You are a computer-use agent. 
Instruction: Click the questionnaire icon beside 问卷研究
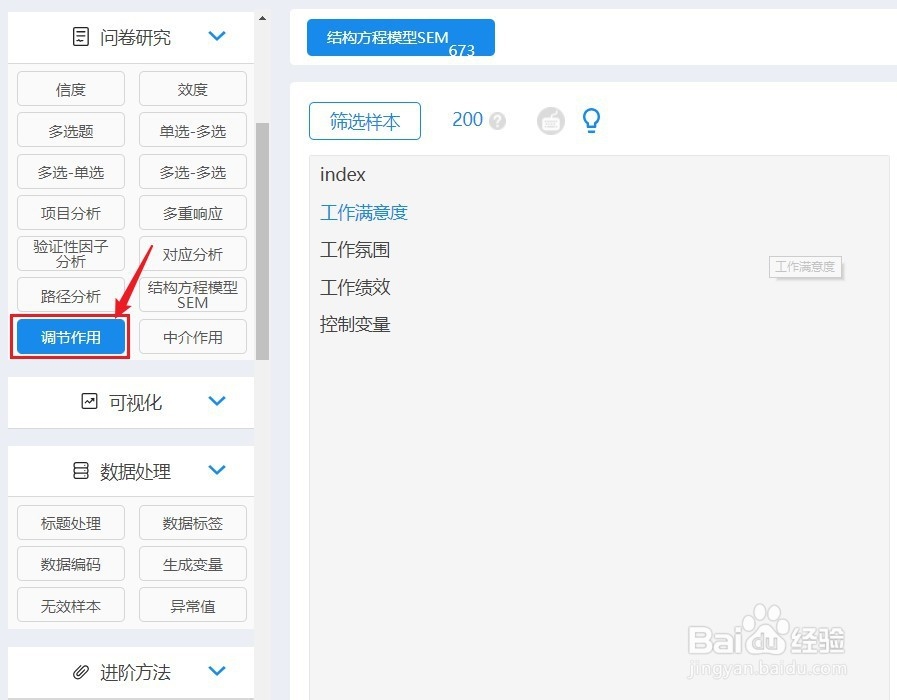click(81, 37)
